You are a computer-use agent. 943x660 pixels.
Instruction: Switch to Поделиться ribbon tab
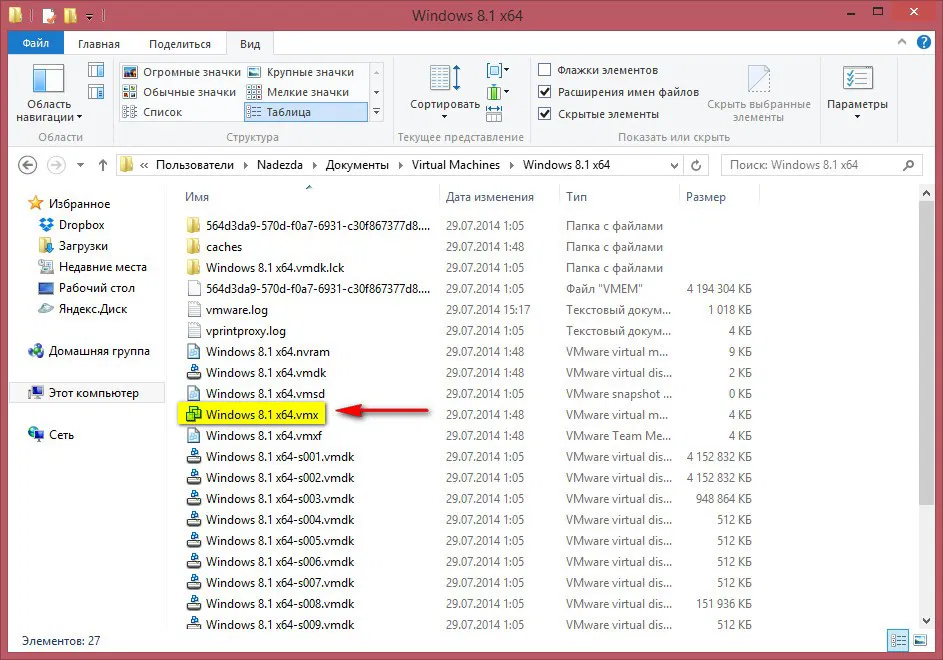(180, 44)
